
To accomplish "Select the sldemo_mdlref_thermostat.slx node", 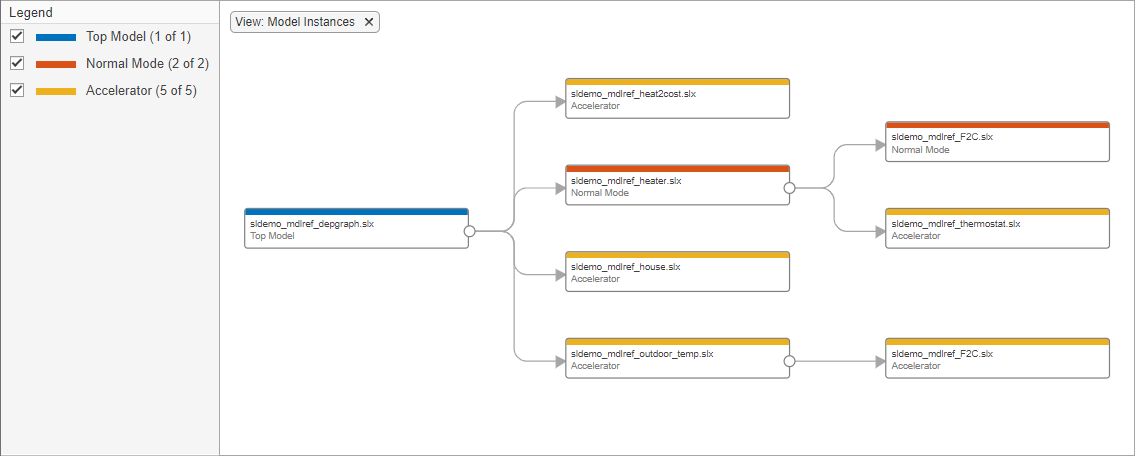I will tap(997, 230).
